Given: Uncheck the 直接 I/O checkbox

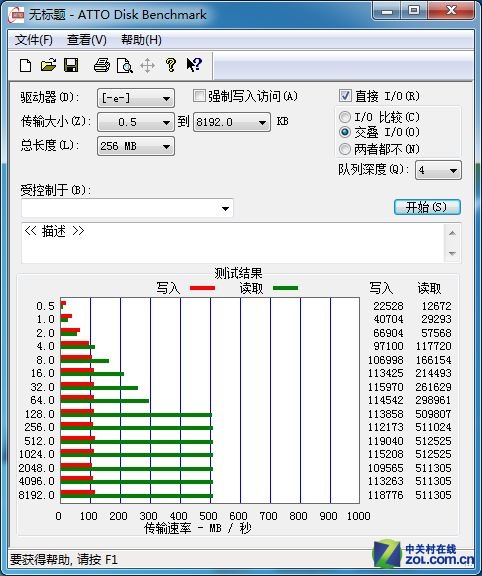Looking at the screenshot, I should 345,96.
